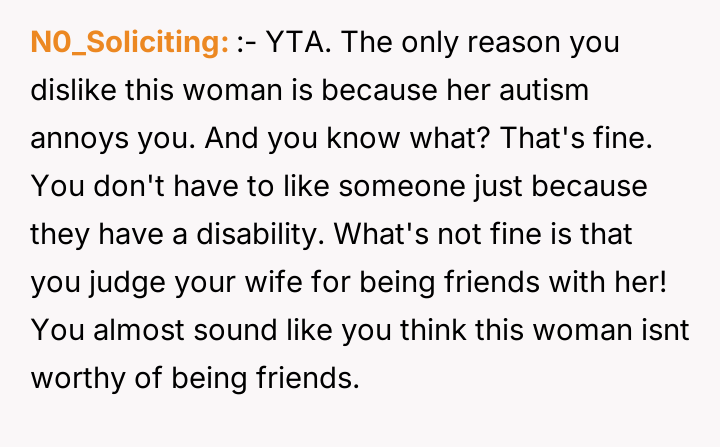Viewport: 720px width, 447px height.
Task: Click the ":-" separator after the username
Action: coord(246,43)
